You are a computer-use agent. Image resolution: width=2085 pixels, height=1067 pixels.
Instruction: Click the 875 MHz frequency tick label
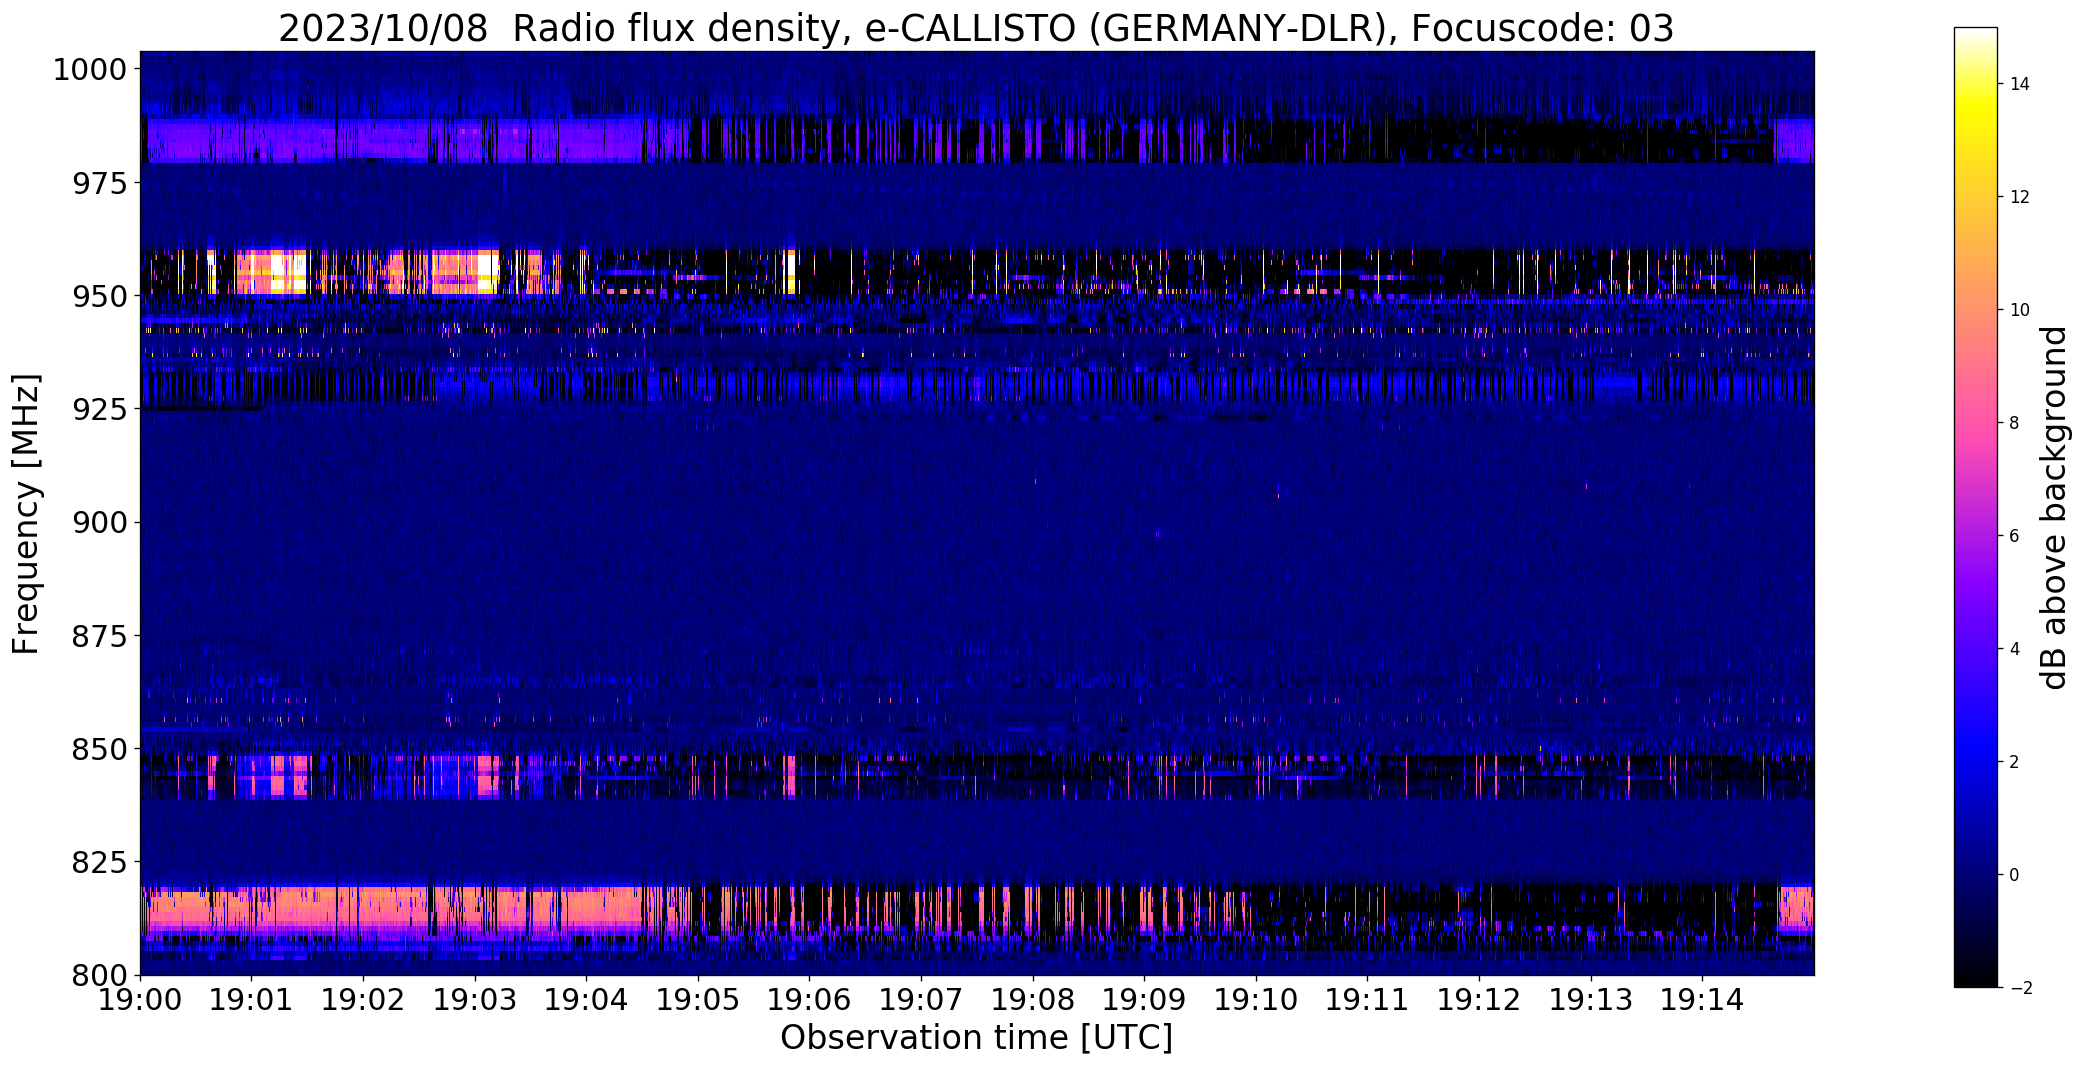(100, 636)
